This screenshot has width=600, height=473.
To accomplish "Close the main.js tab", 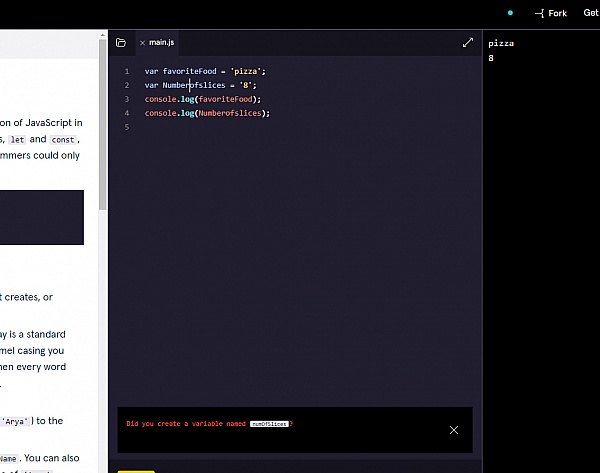I will pyautogui.click(x=142, y=43).
